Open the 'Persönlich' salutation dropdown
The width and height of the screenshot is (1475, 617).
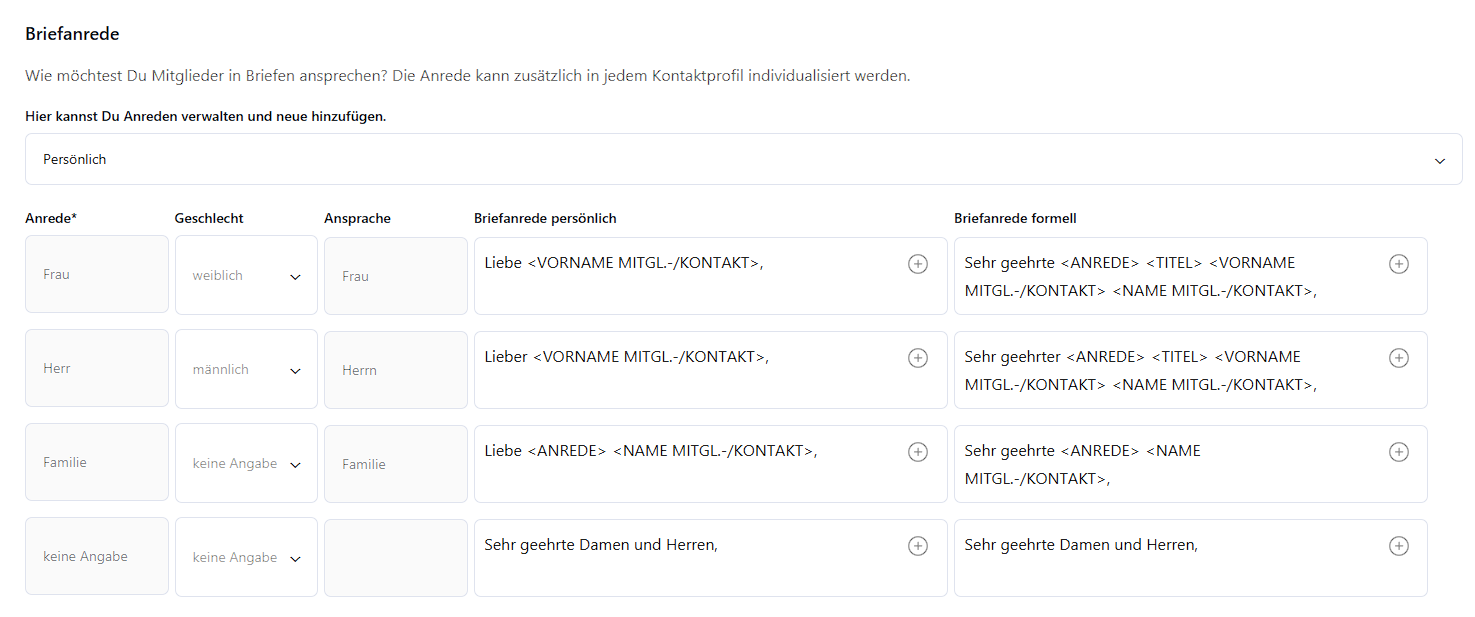743,159
